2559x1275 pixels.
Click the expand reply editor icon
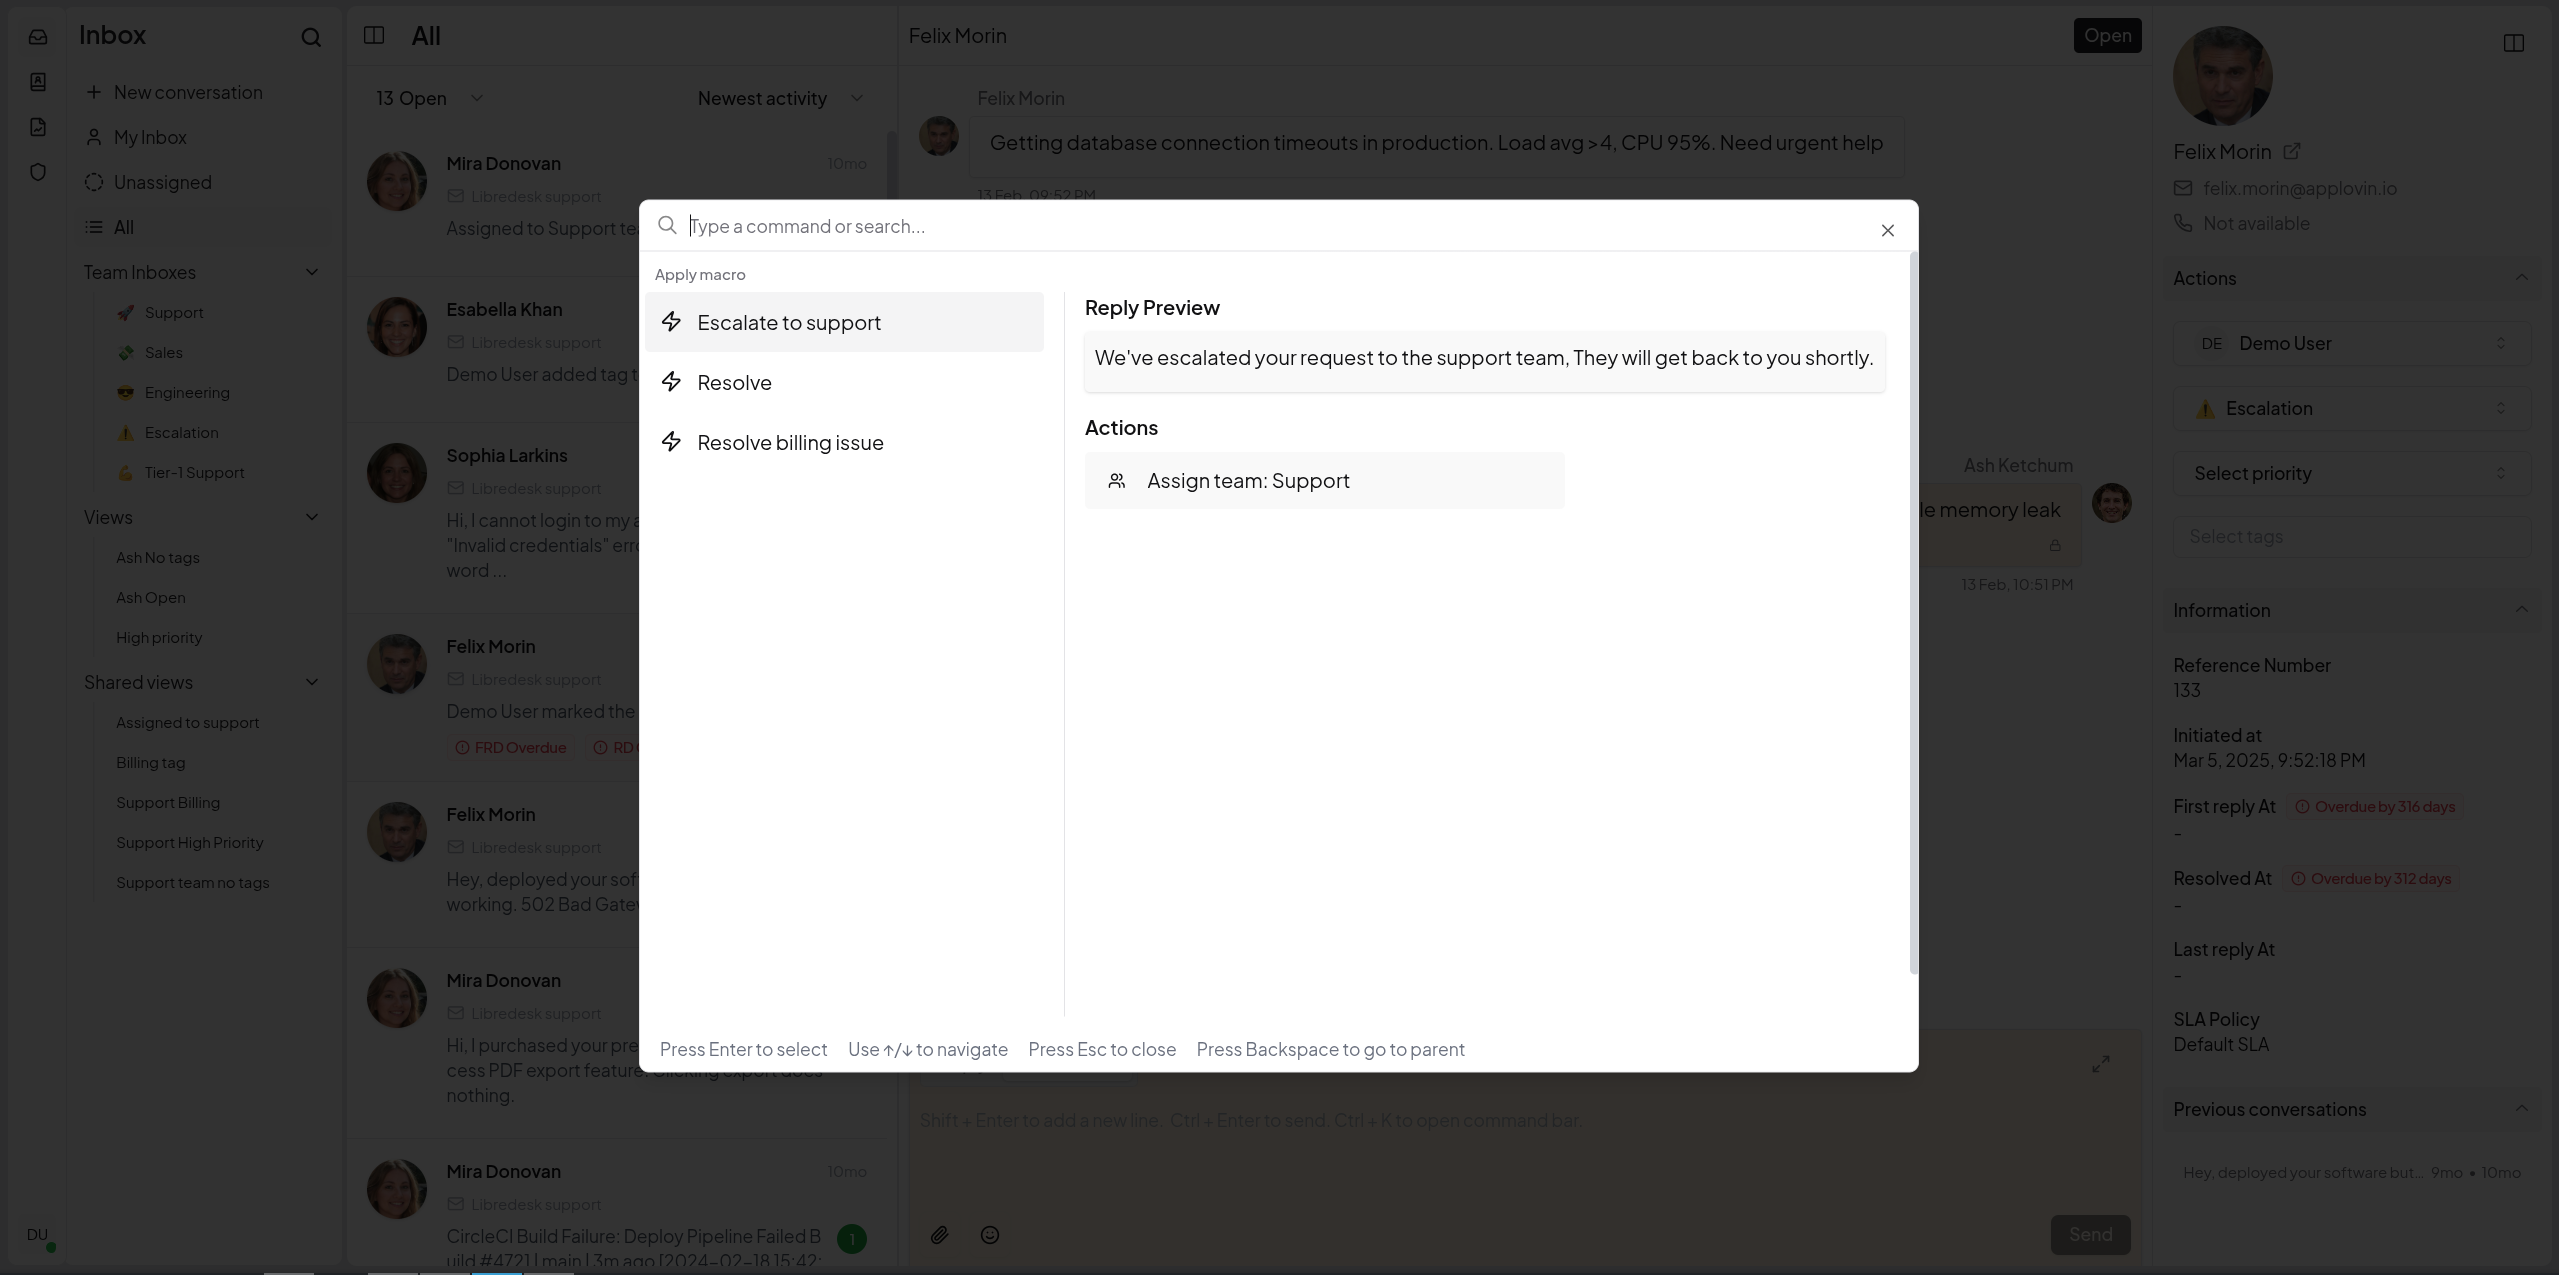pyautogui.click(x=2100, y=1064)
